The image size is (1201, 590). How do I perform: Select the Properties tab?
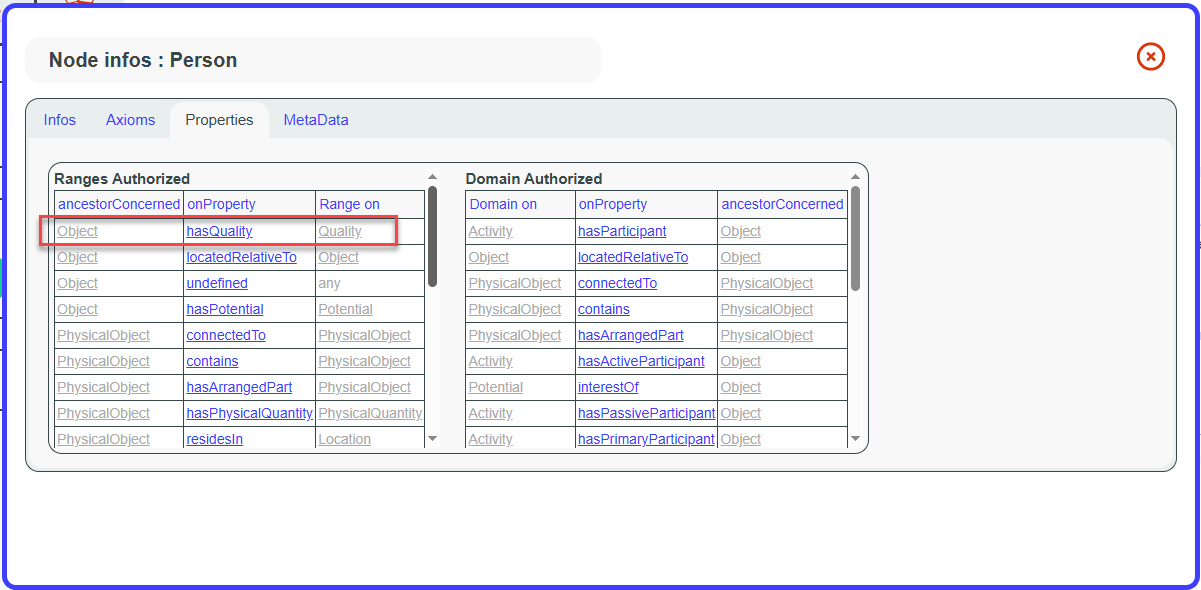point(219,120)
